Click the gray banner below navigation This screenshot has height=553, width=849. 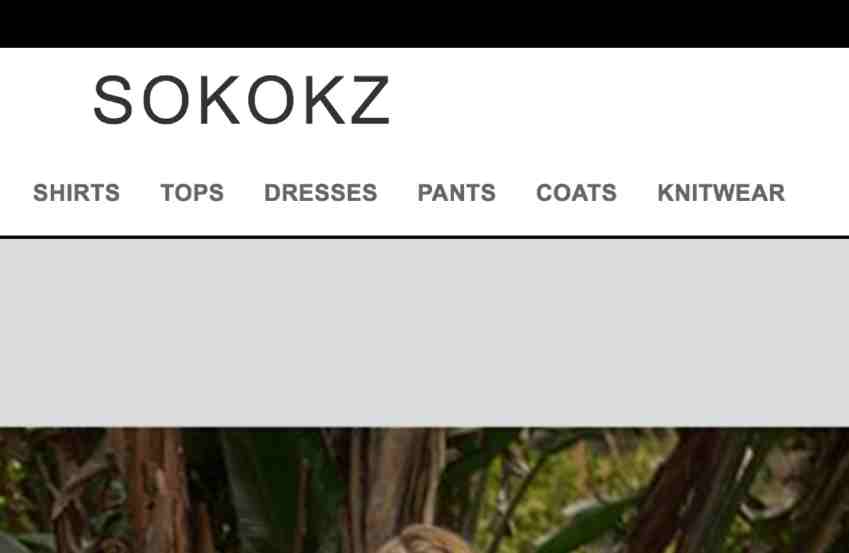424,333
